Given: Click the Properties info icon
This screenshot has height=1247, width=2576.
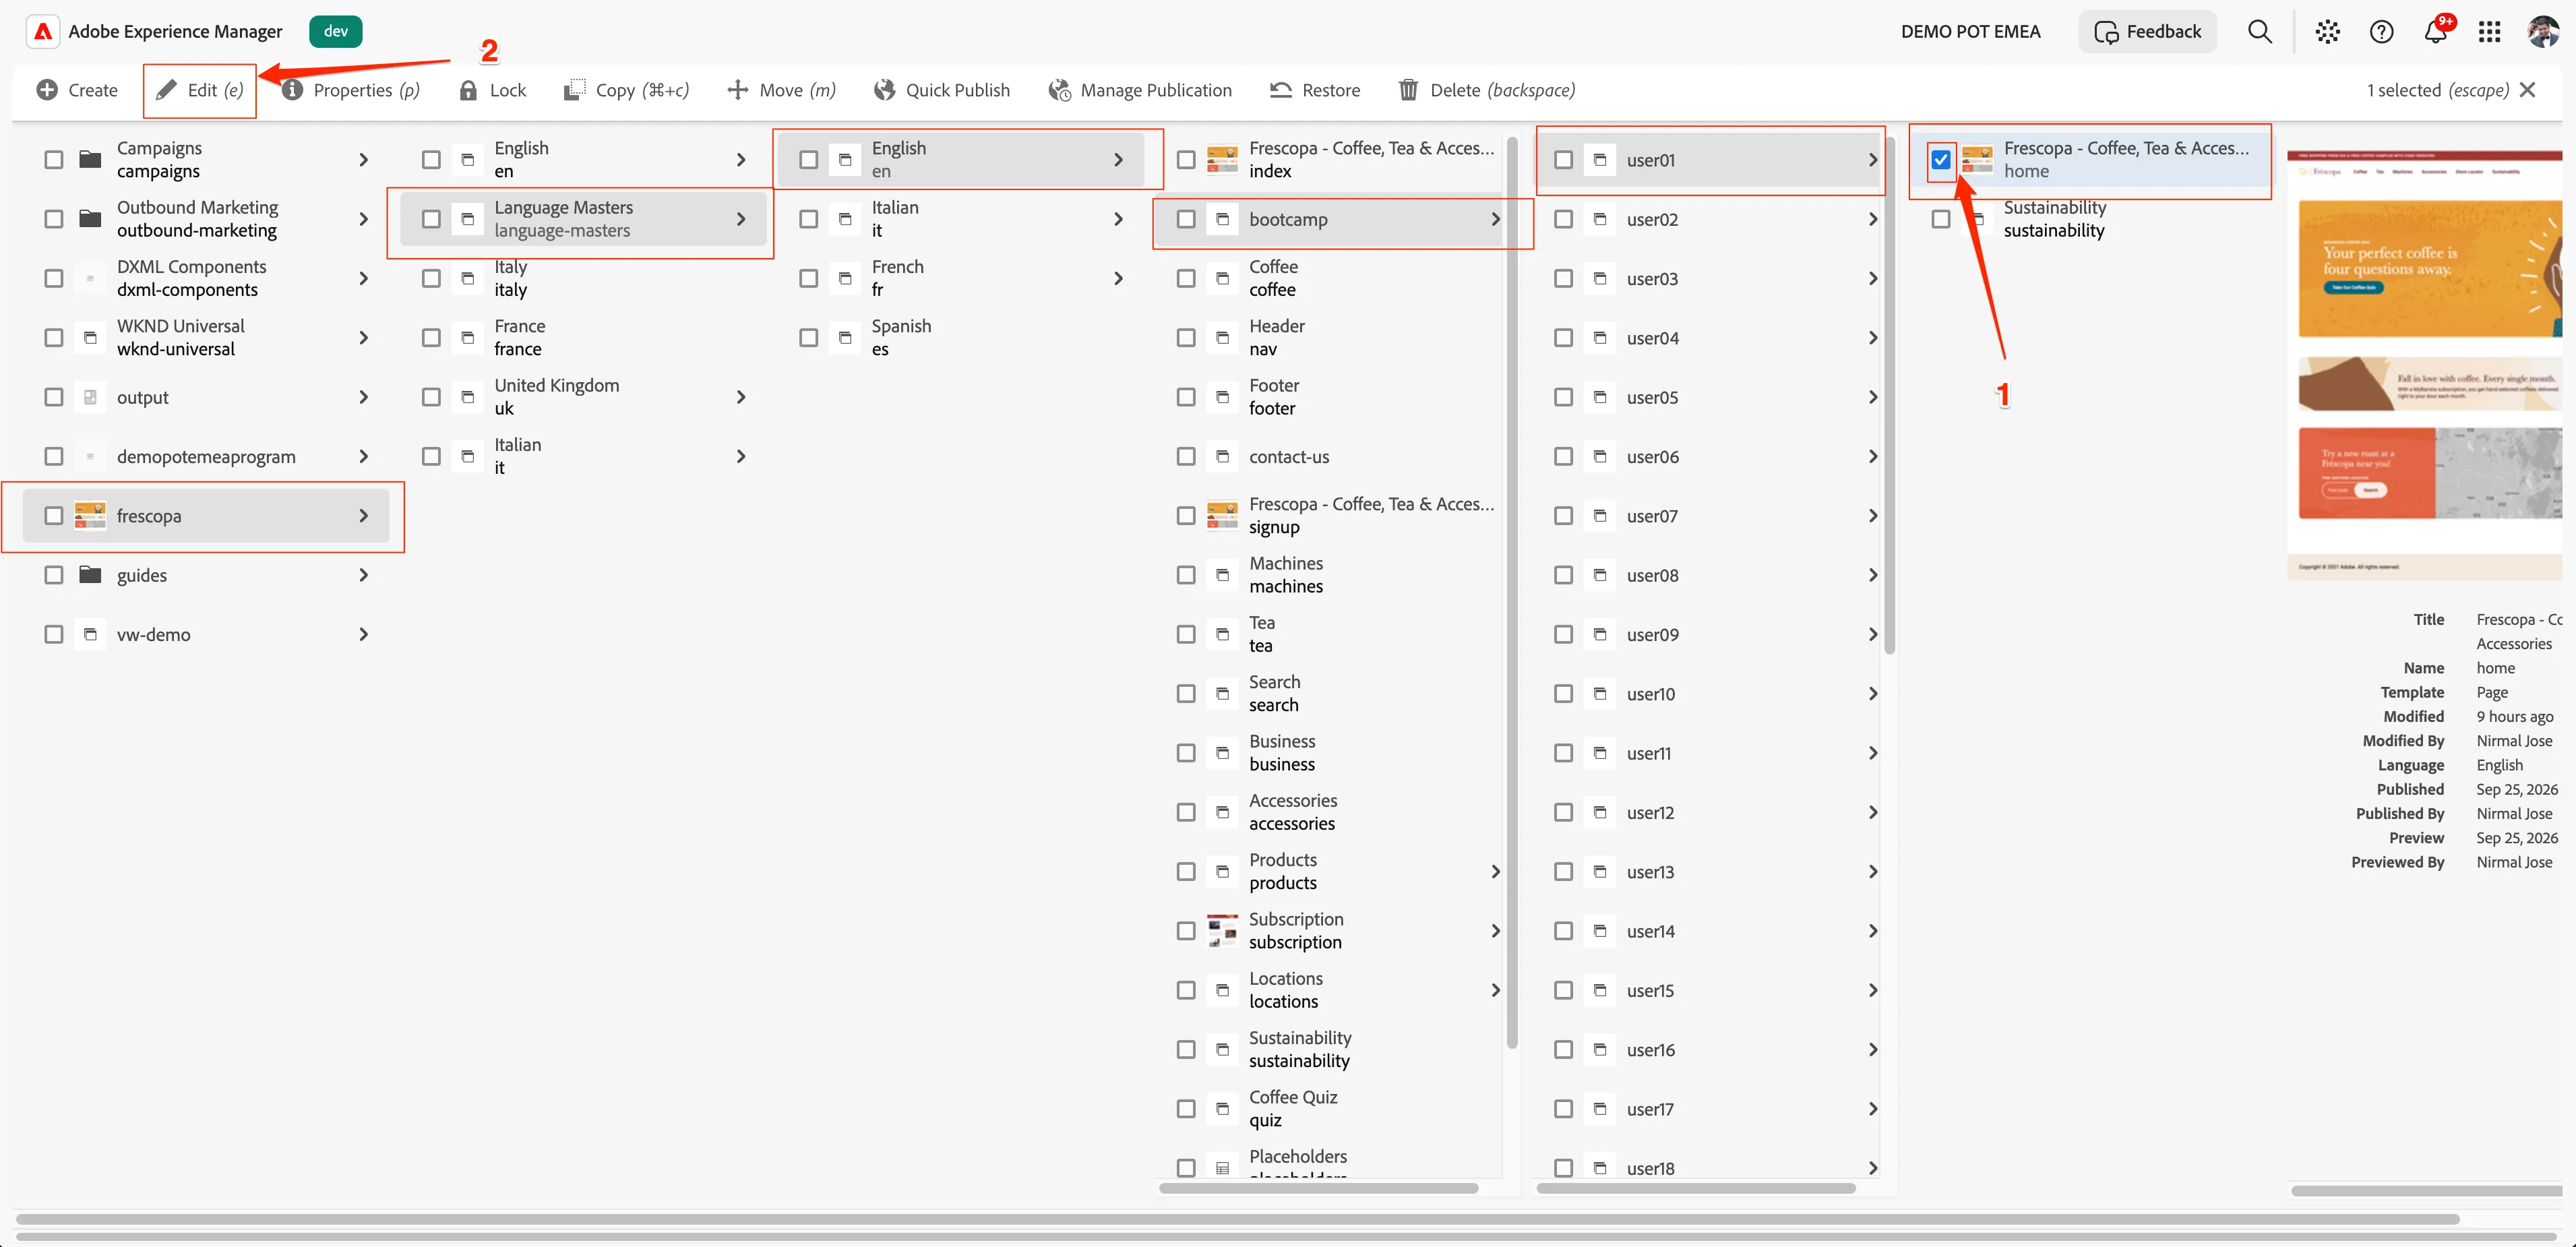Looking at the screenshot, I should click(x=292, y=90).
